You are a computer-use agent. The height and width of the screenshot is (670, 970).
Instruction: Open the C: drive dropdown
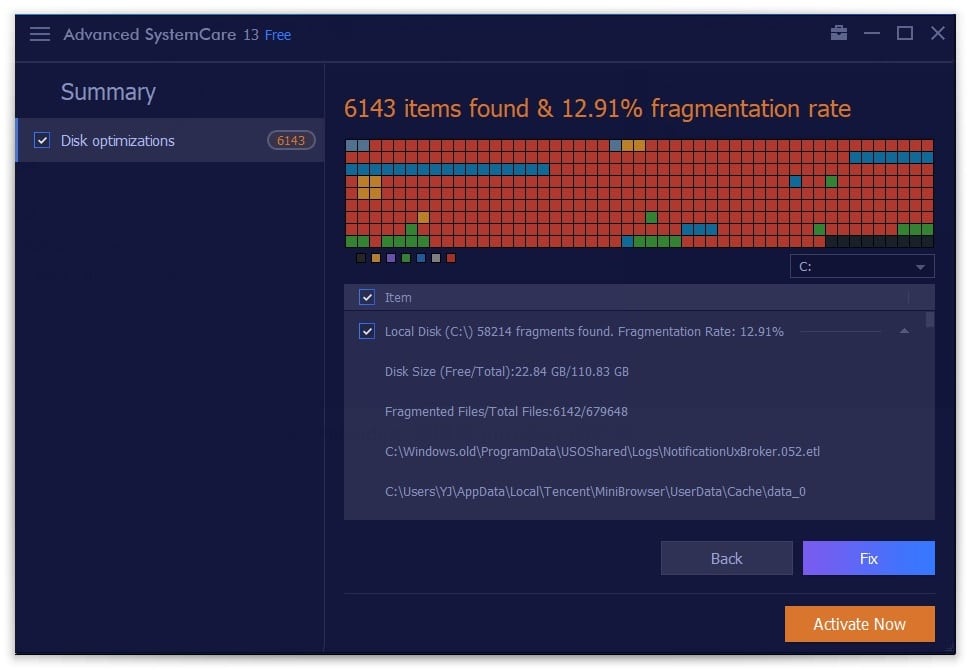[x=862, y=267]
